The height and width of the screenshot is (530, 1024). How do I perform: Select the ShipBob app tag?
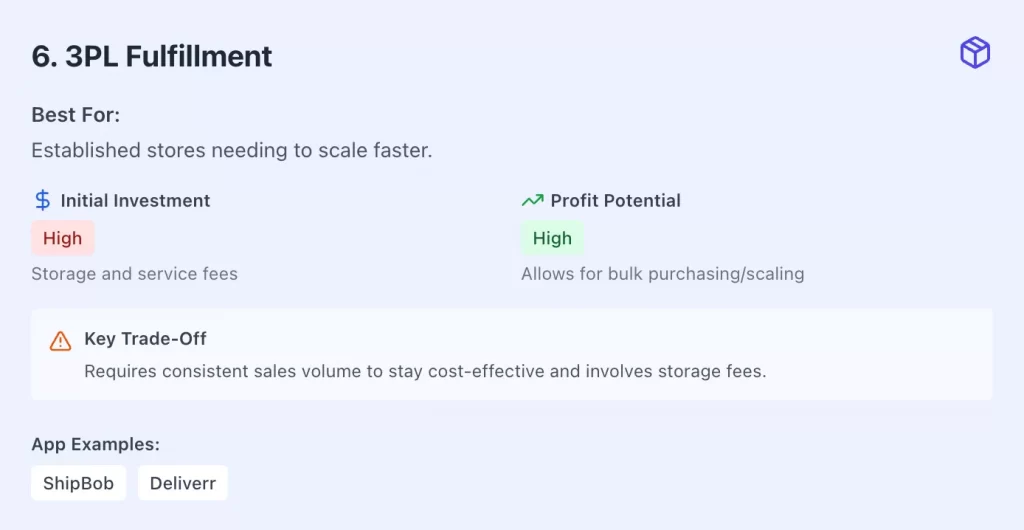pos(78,484)
